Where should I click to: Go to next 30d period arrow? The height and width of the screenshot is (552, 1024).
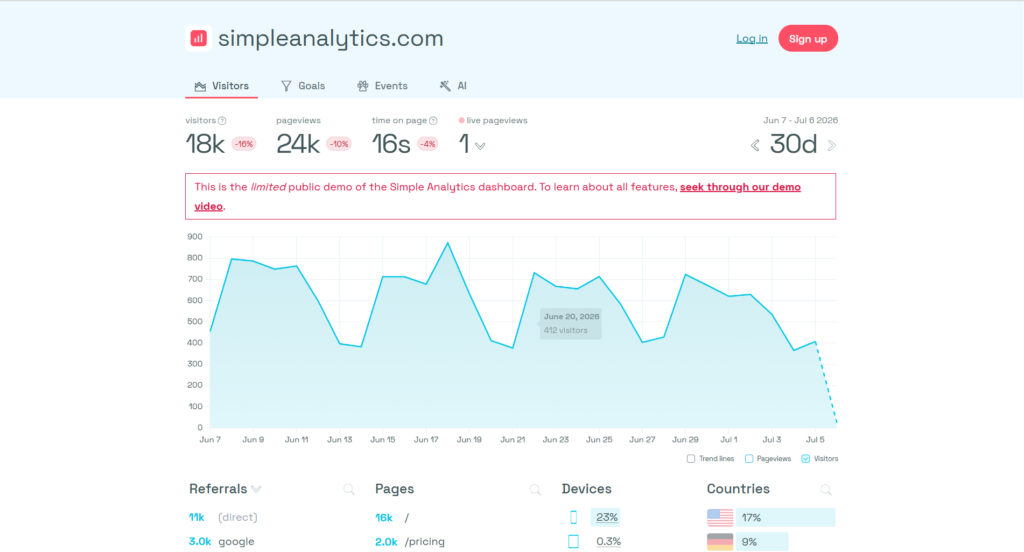tap(831, 146)
